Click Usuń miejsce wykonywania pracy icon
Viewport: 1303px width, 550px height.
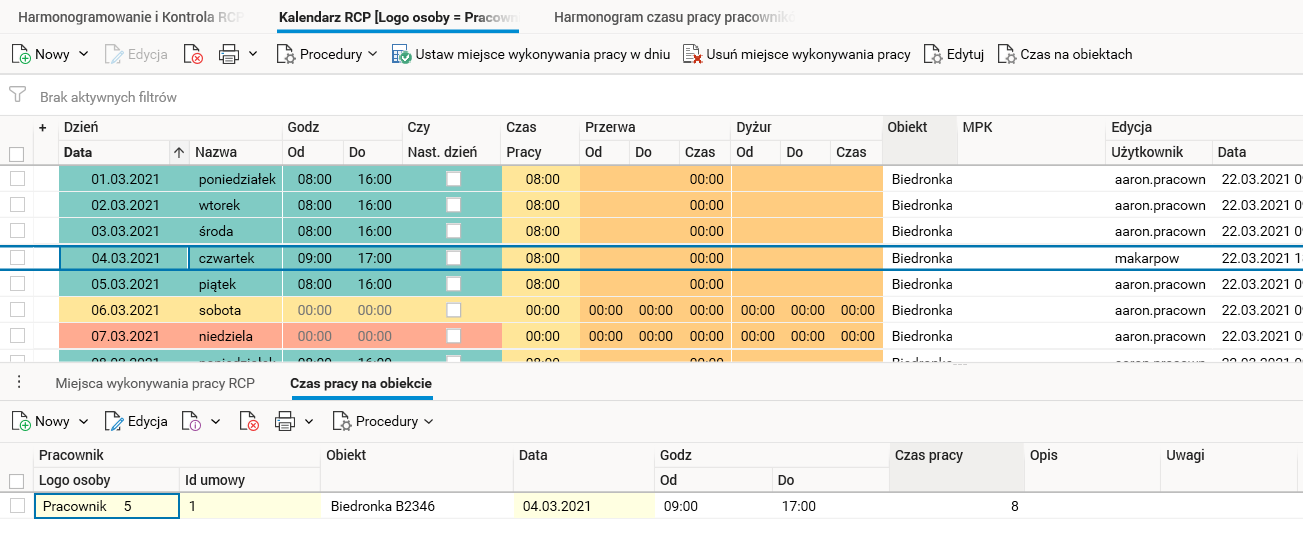(x=692, y=54)
